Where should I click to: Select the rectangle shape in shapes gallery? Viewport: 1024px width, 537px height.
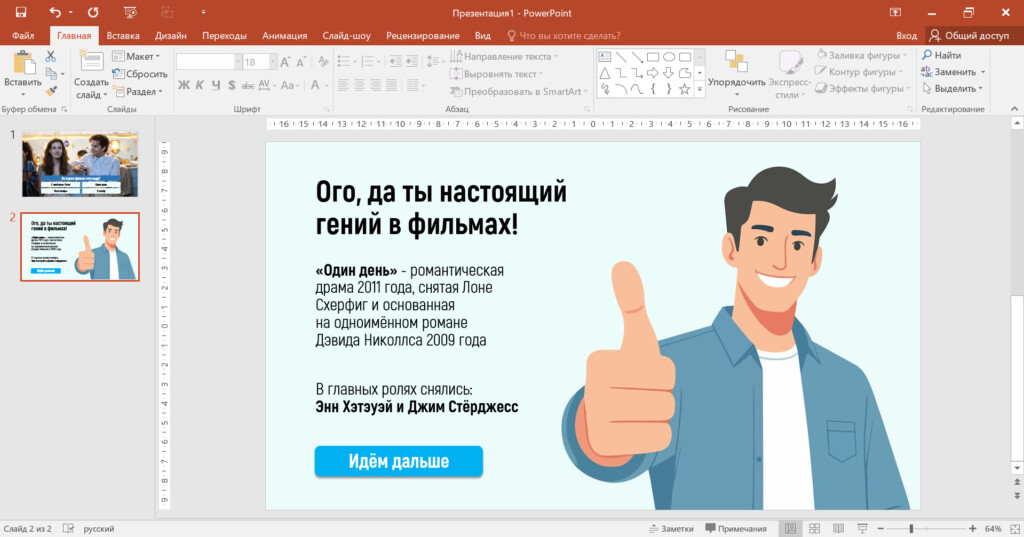[x=653, y=57]
